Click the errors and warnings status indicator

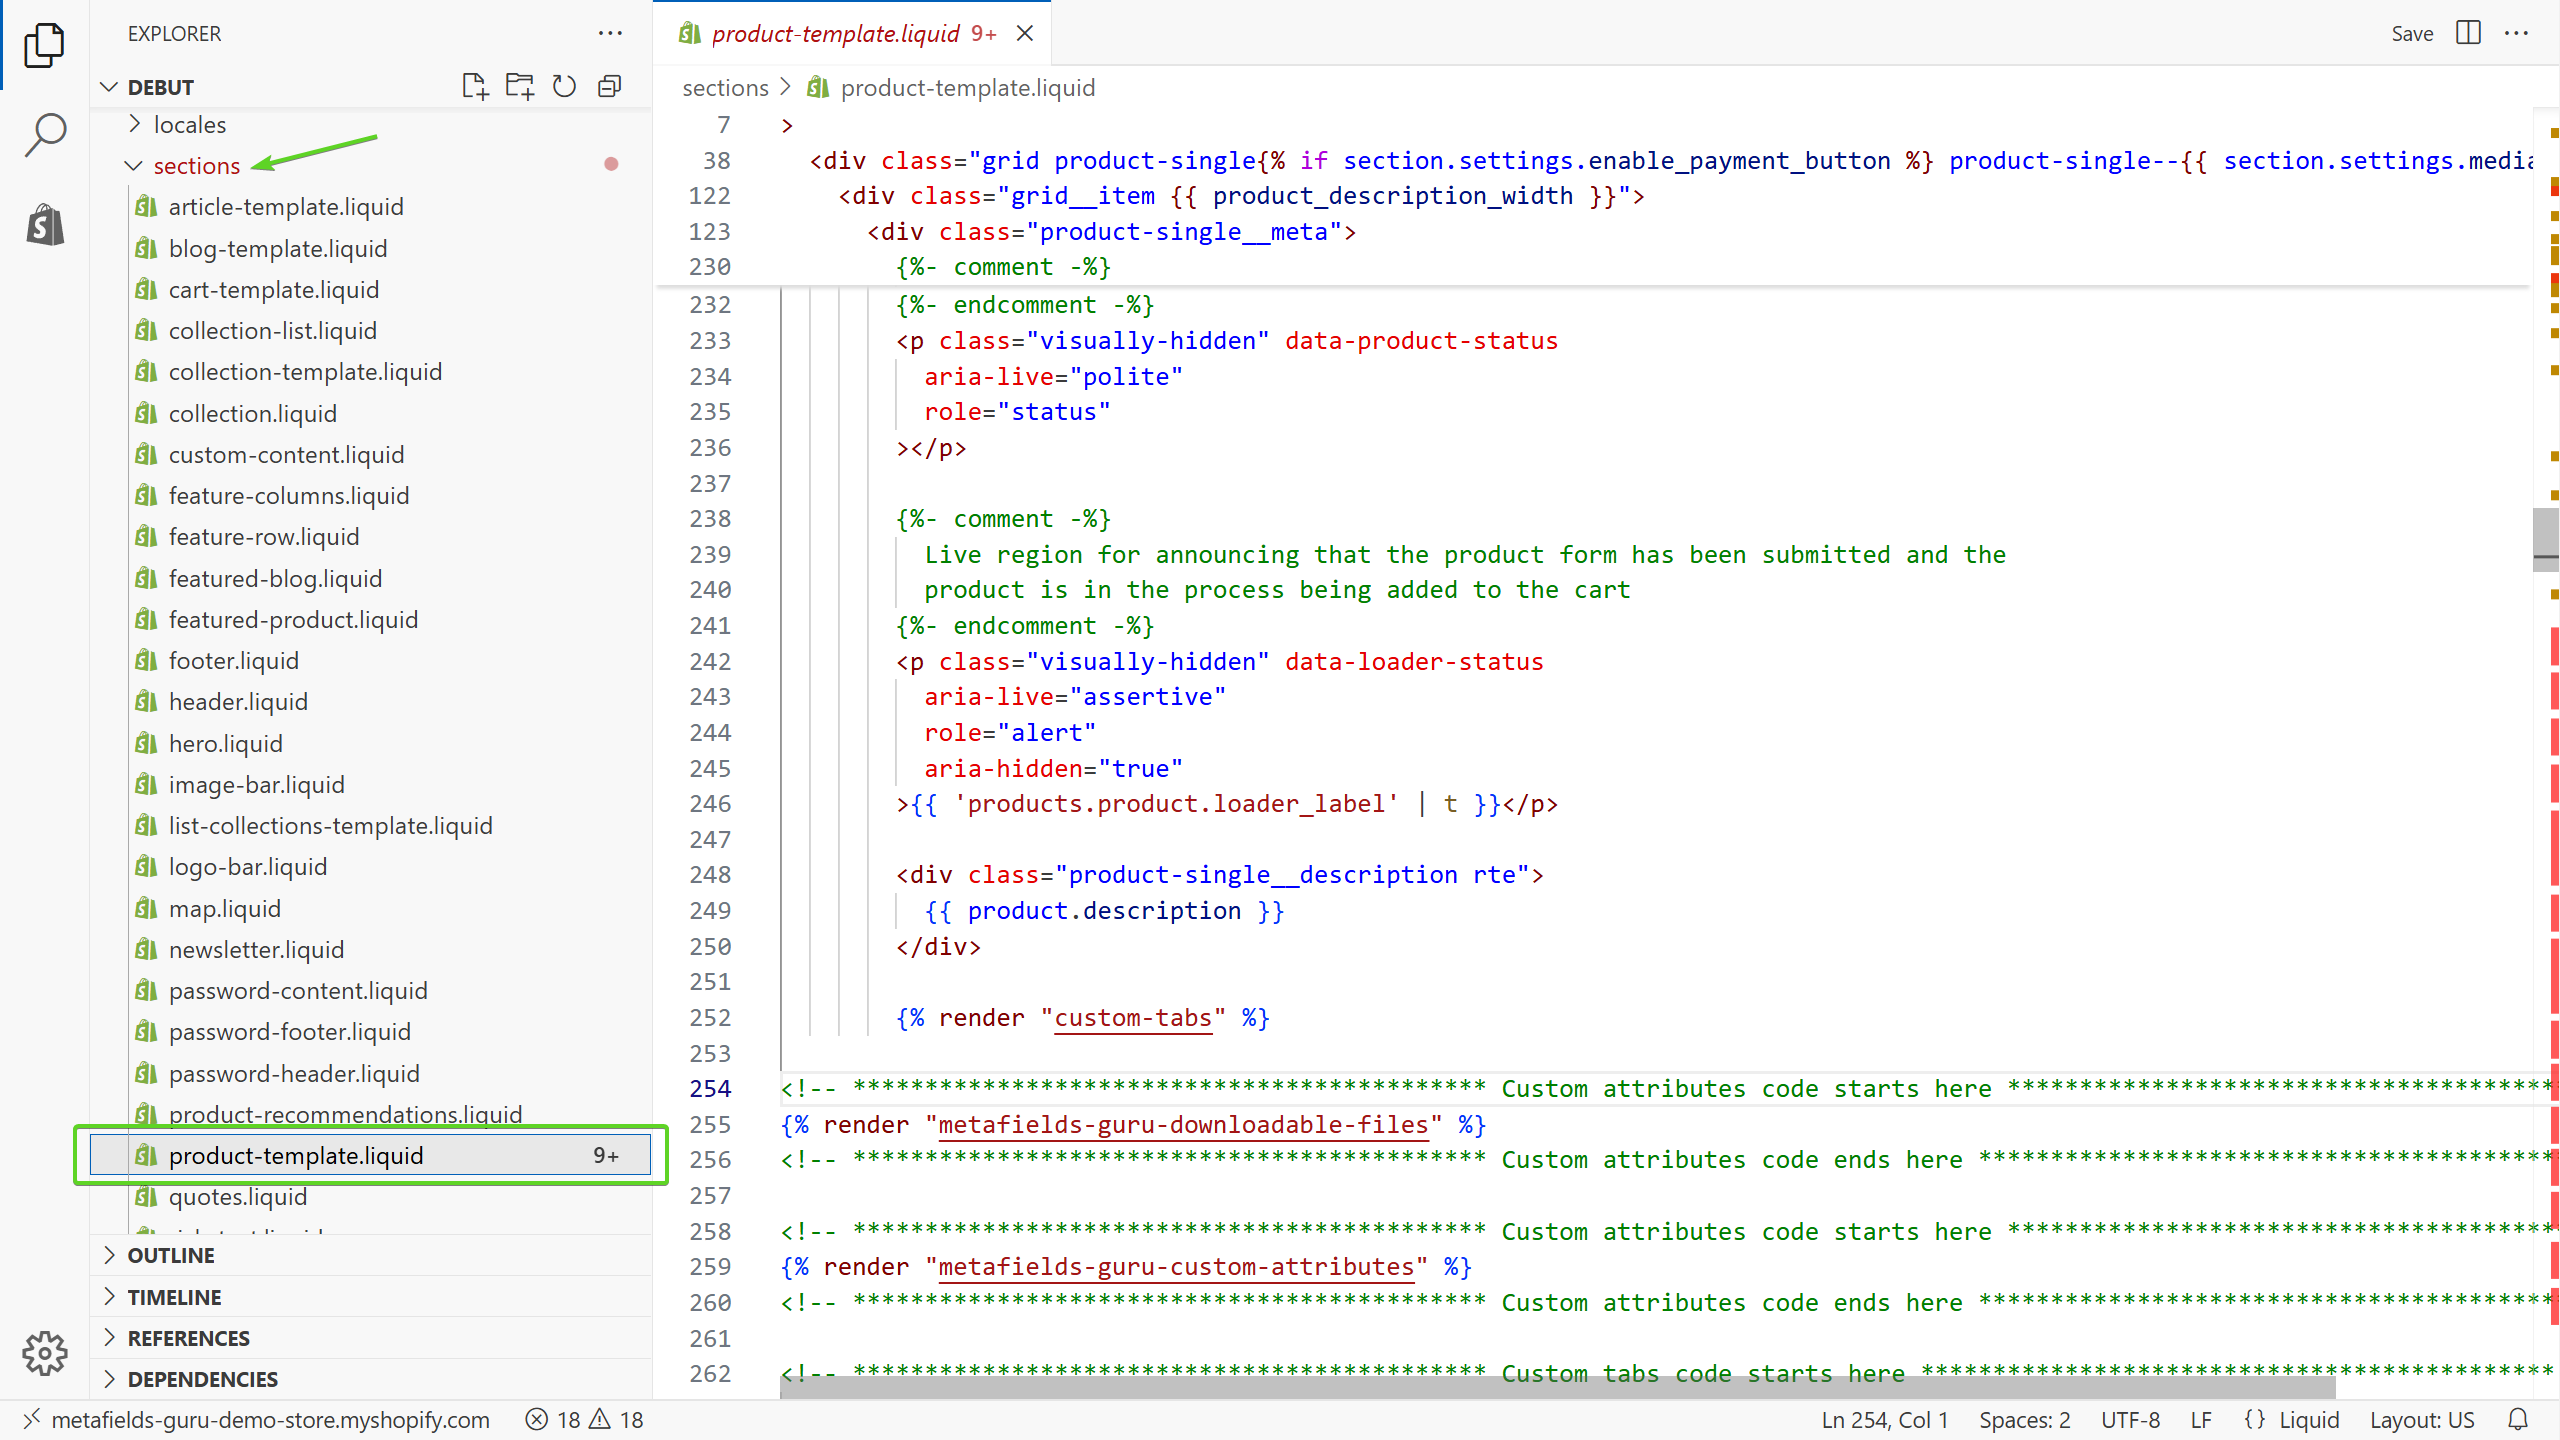point(585,1419)
